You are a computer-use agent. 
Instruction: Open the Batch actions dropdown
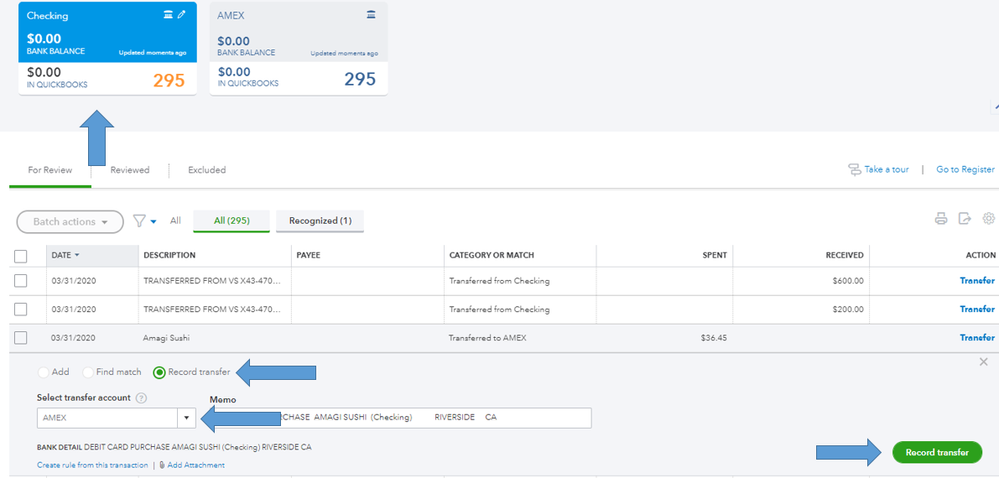tap(70, 221)
